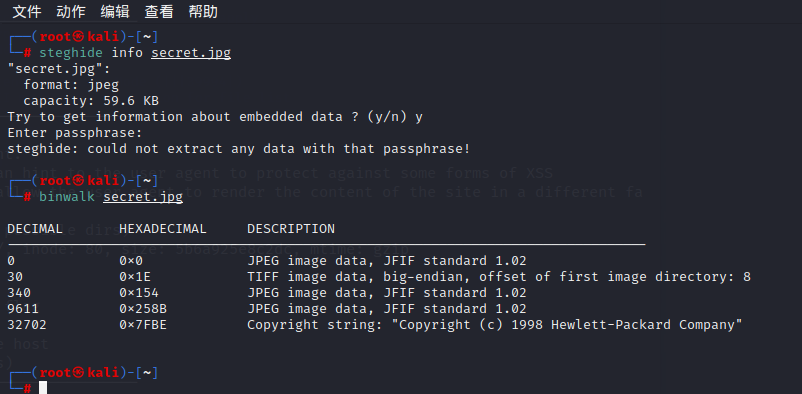Image resolution: width=802 pixels, height=394 pixels.
Task: Click the underlined secret.jpg after steghide info
Action: tap(191, 53)
